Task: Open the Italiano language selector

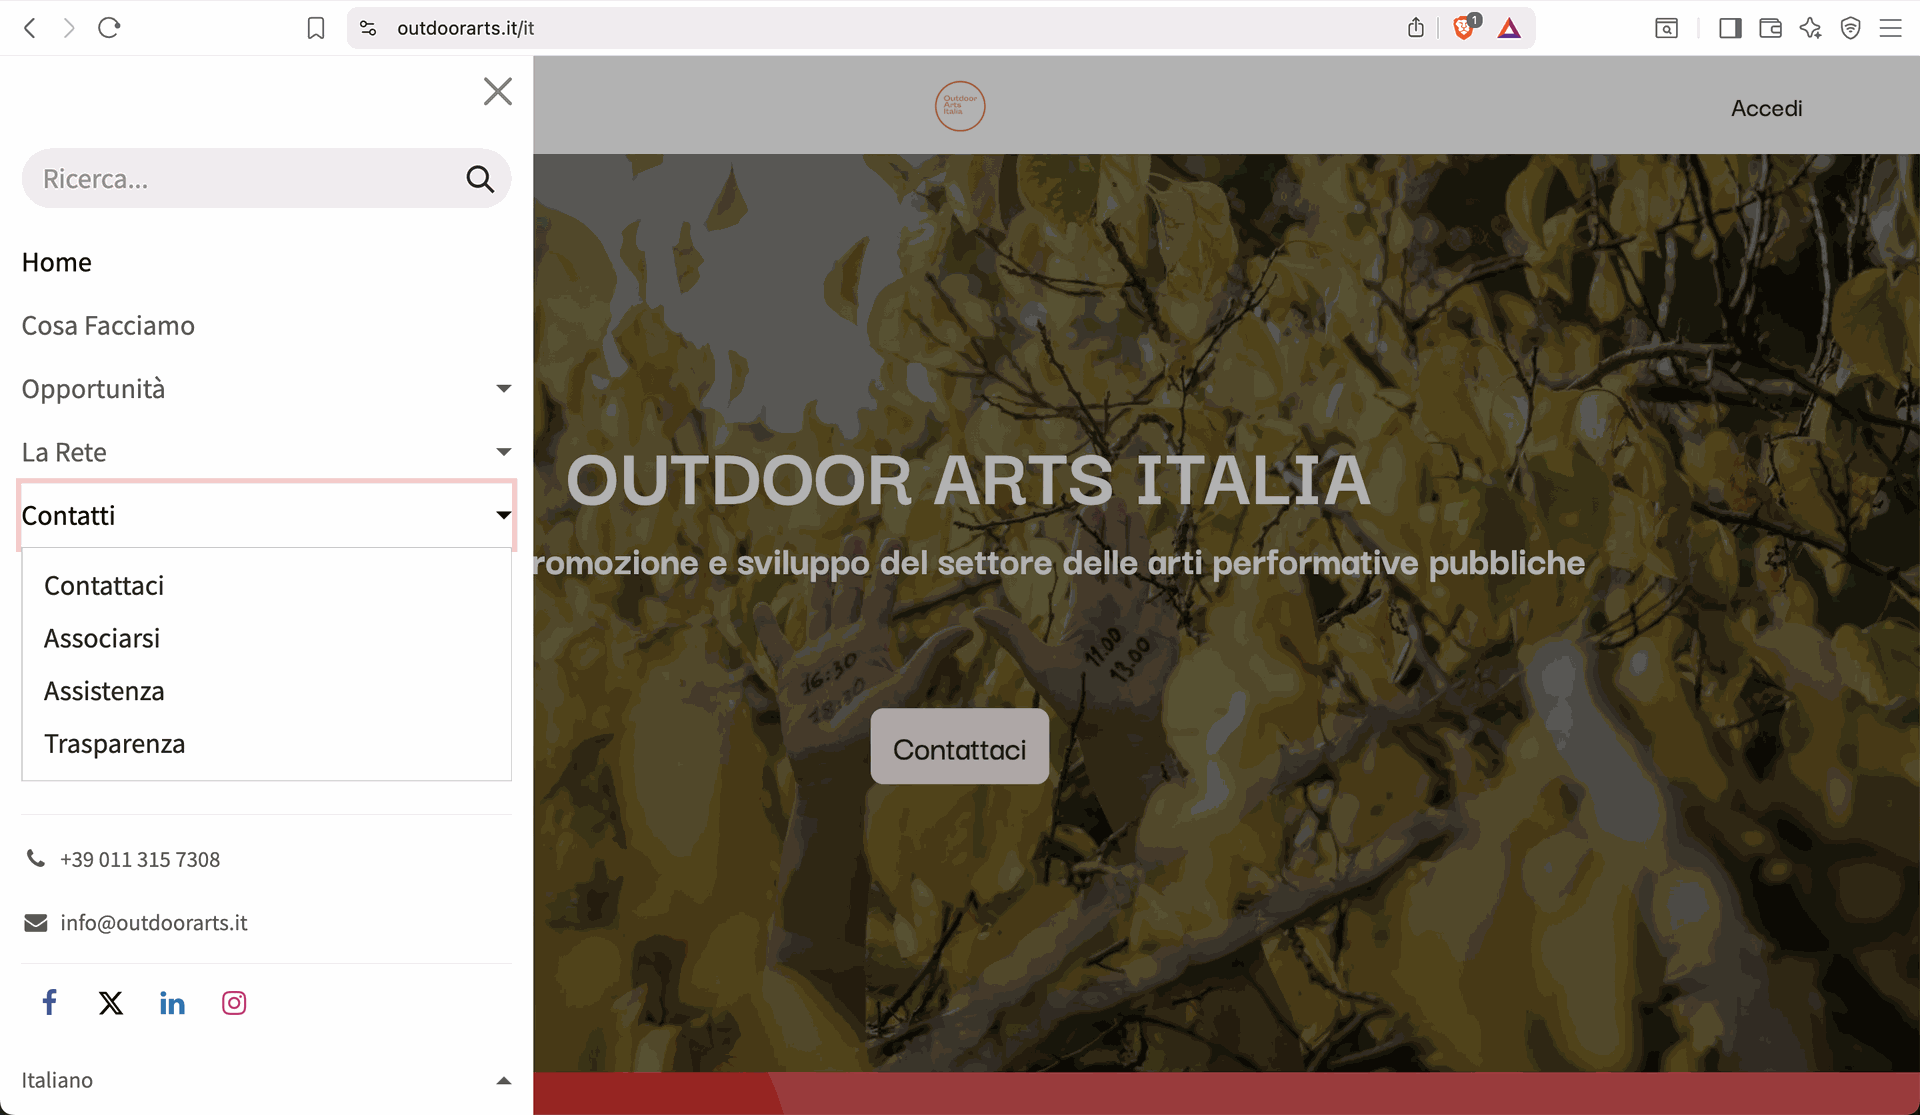Action: pyautogui.click(x=265, y=1080)
